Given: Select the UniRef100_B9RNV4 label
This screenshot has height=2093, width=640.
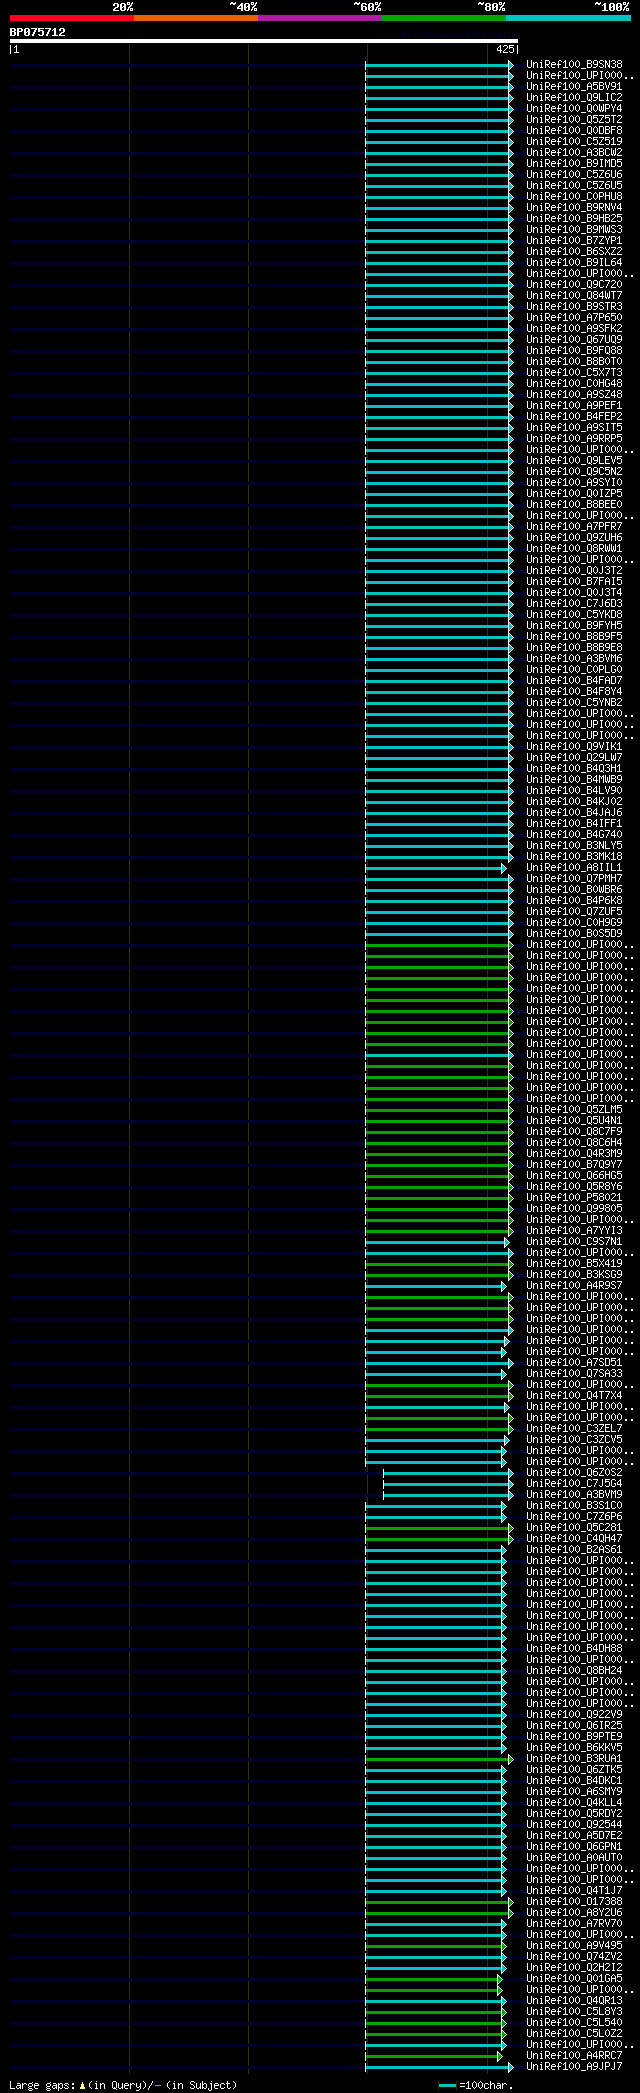Looking at the screenshot, I should [574, 208].
